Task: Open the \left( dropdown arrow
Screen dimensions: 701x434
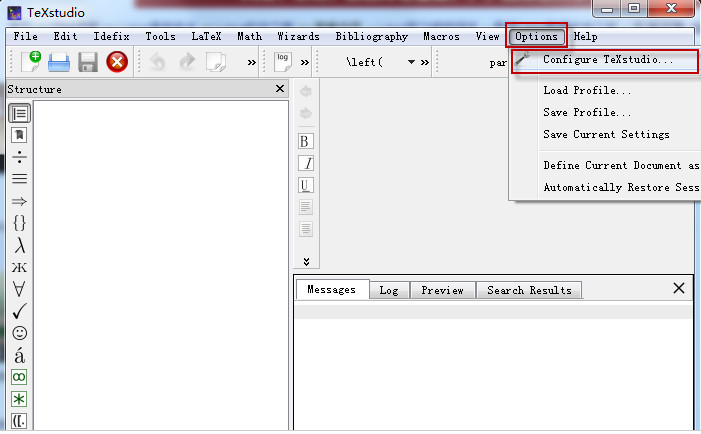Action: 411,62
